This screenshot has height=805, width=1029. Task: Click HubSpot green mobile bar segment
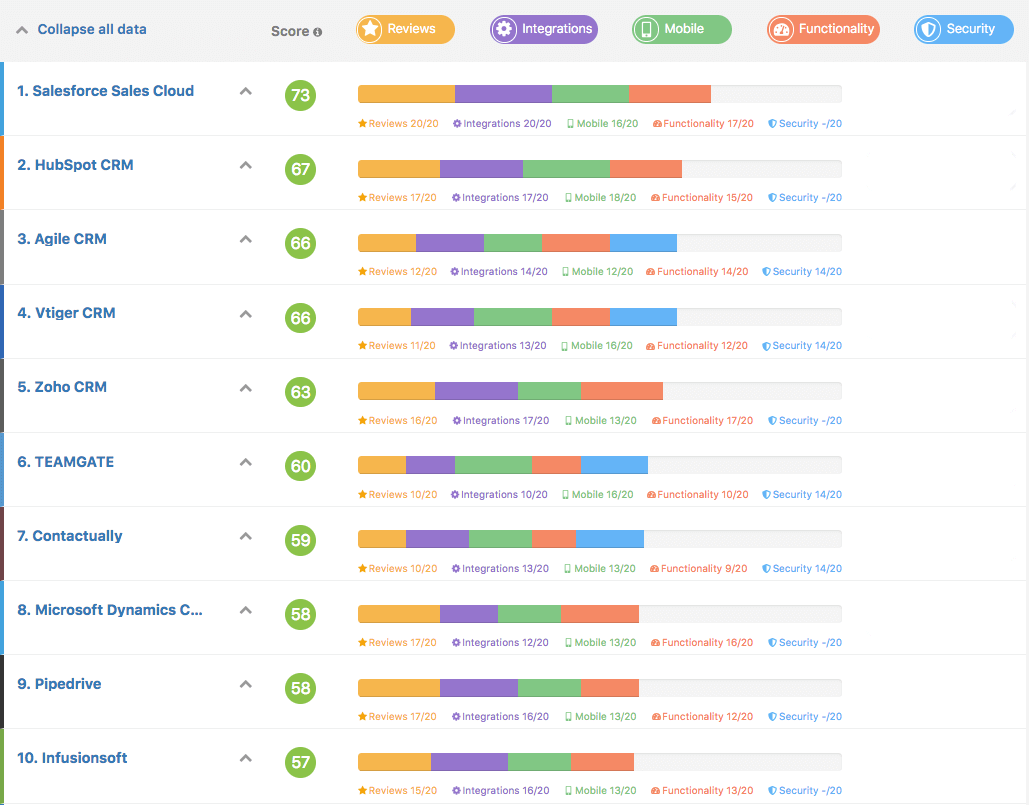coord(566,169)
